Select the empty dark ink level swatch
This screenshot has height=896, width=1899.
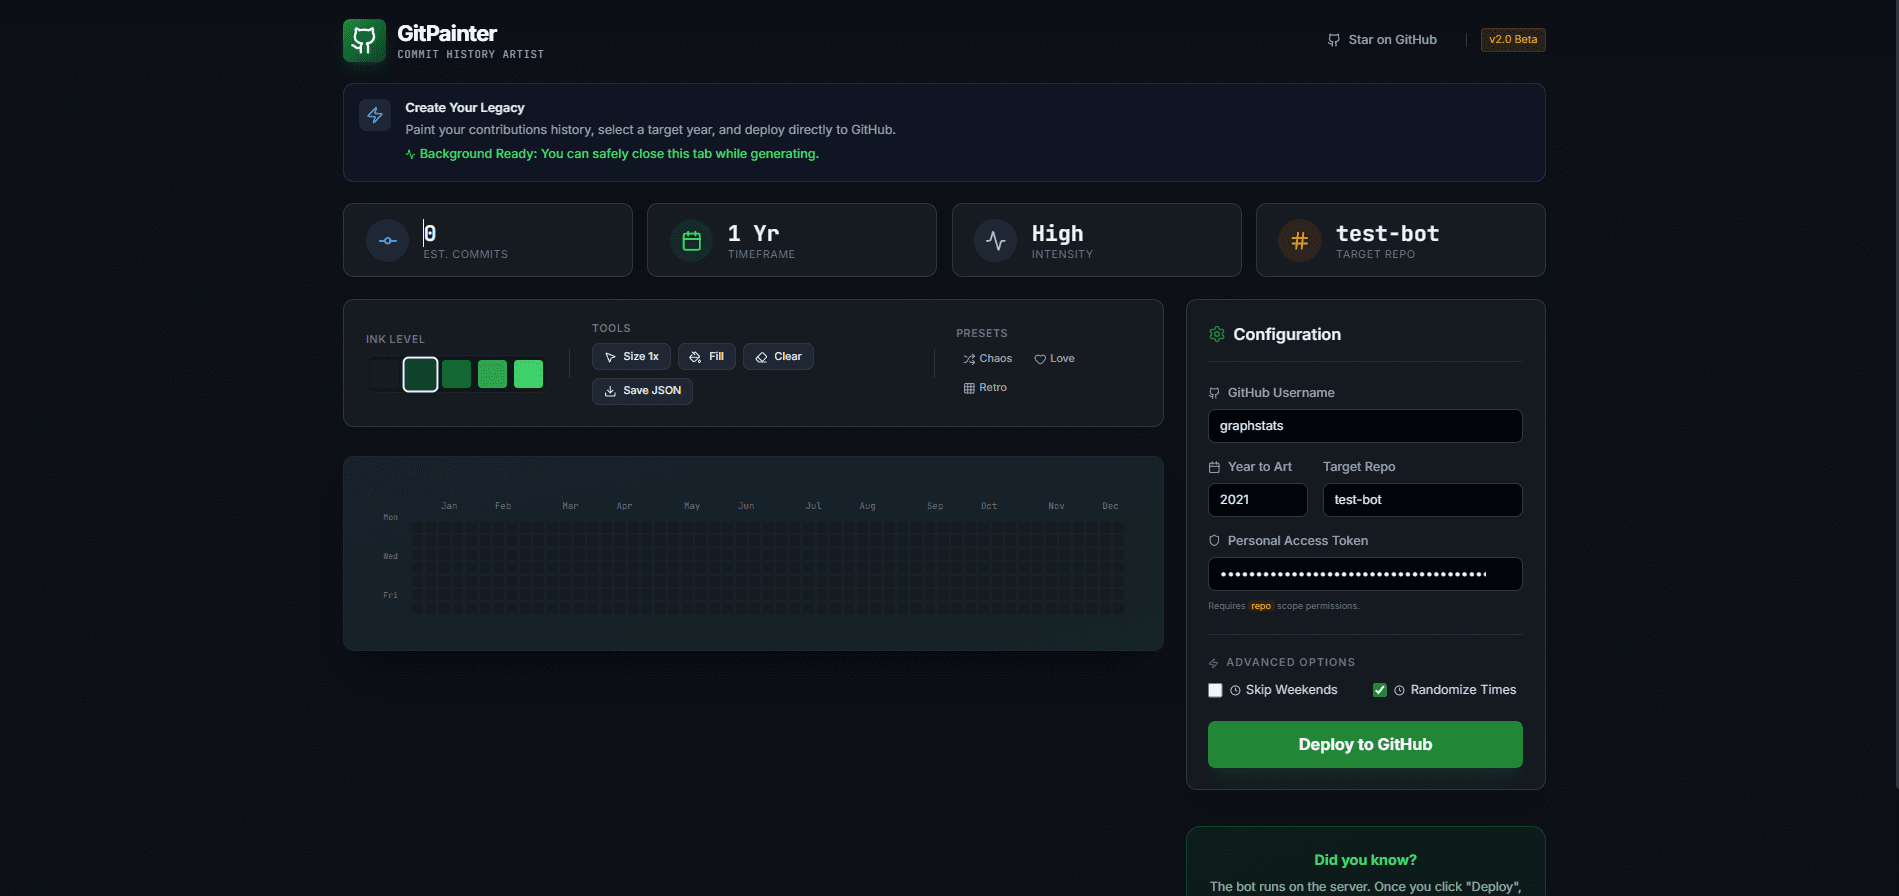(384, 374)
